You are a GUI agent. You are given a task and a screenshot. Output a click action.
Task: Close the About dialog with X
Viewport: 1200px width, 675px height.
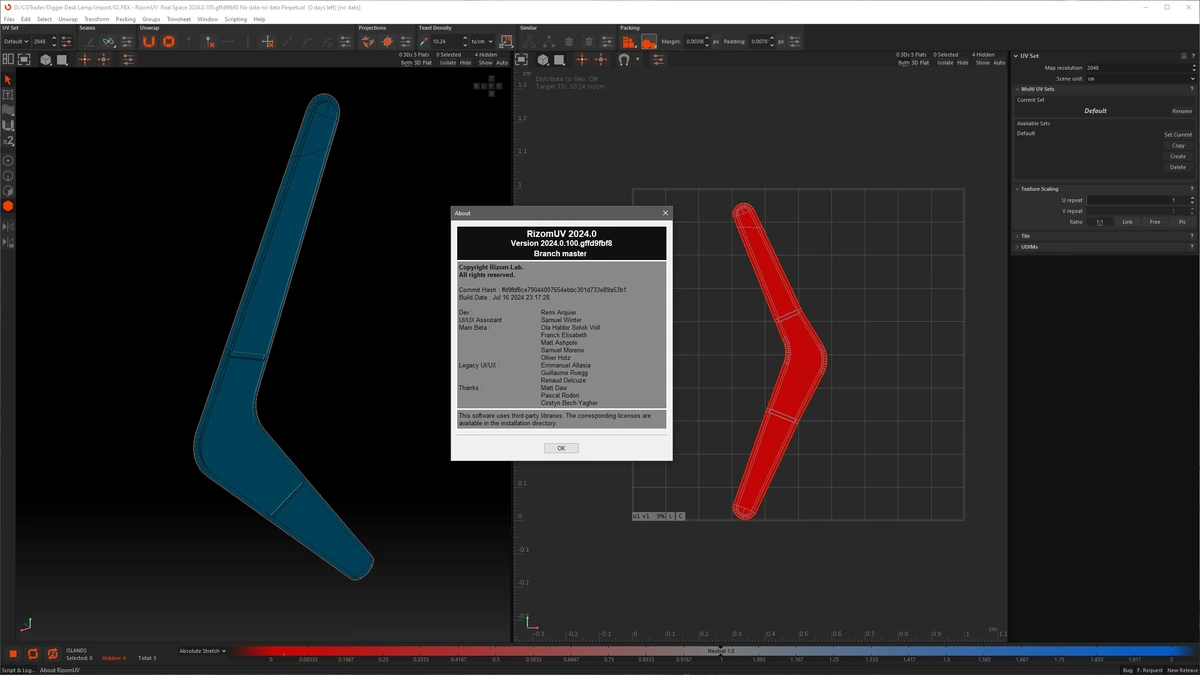(x=665, y=213)
